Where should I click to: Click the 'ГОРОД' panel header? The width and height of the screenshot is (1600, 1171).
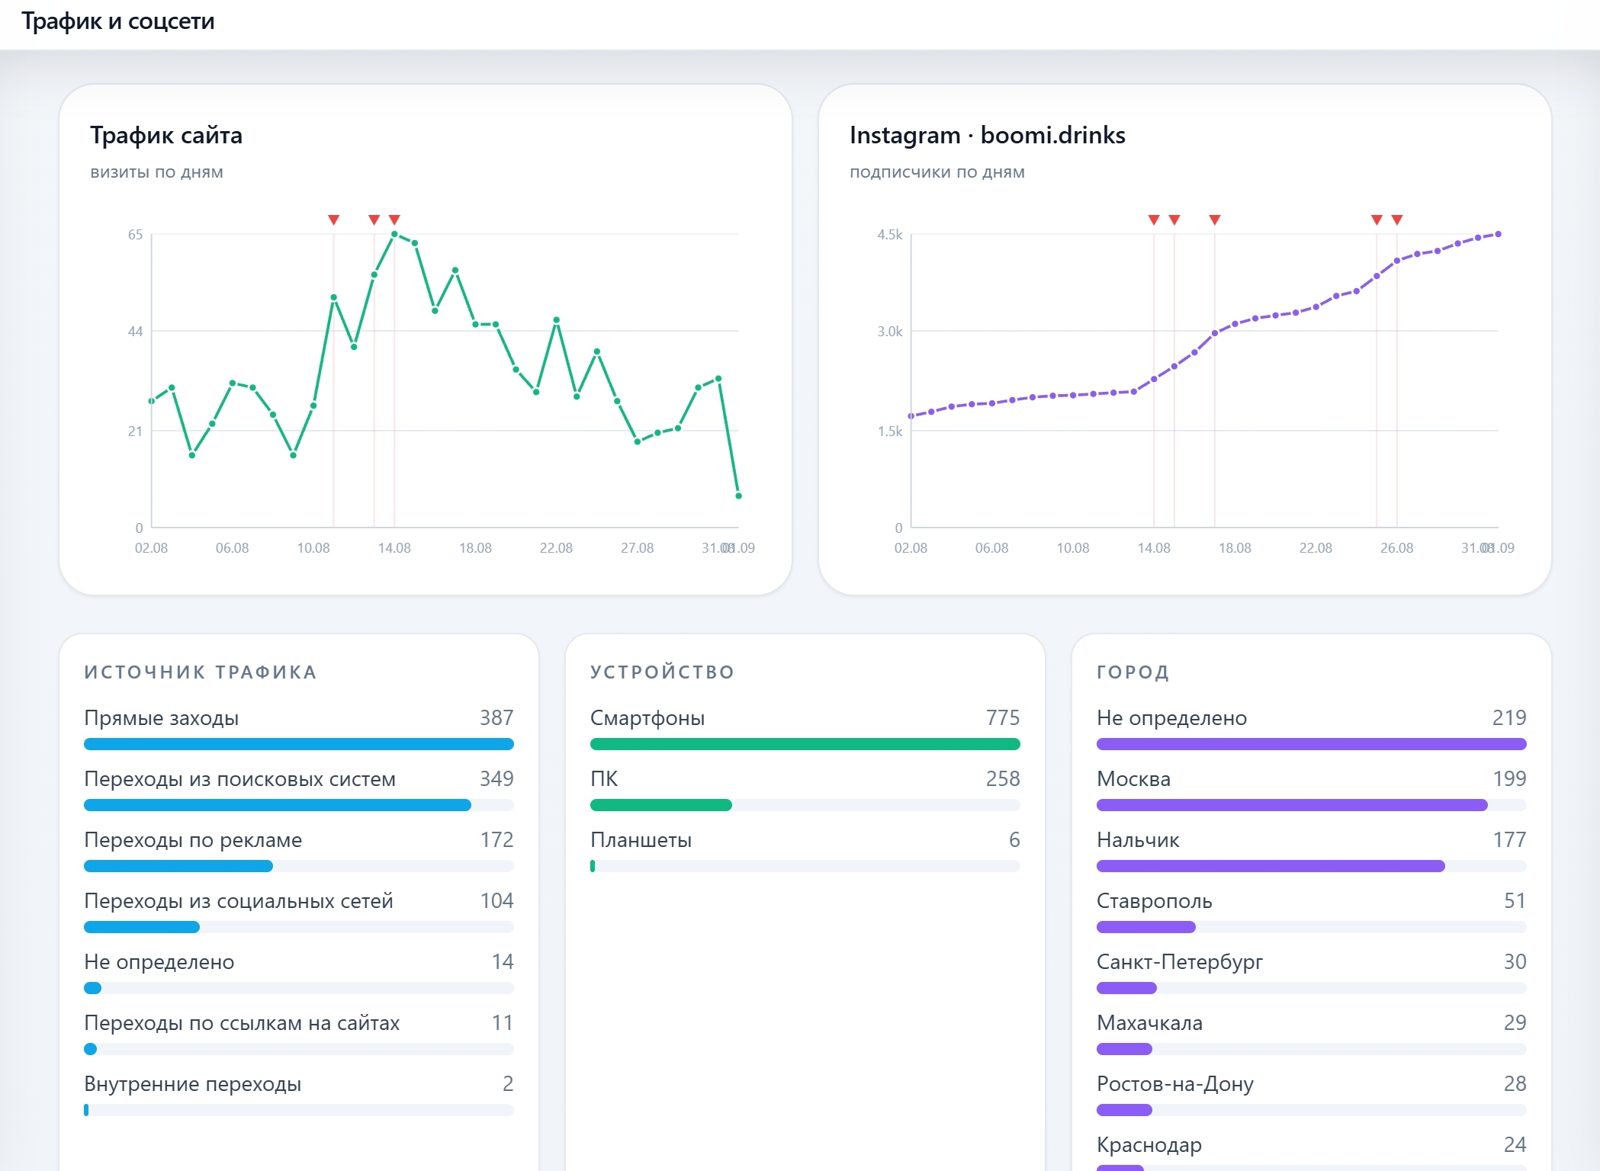[x=1133, y=672]
